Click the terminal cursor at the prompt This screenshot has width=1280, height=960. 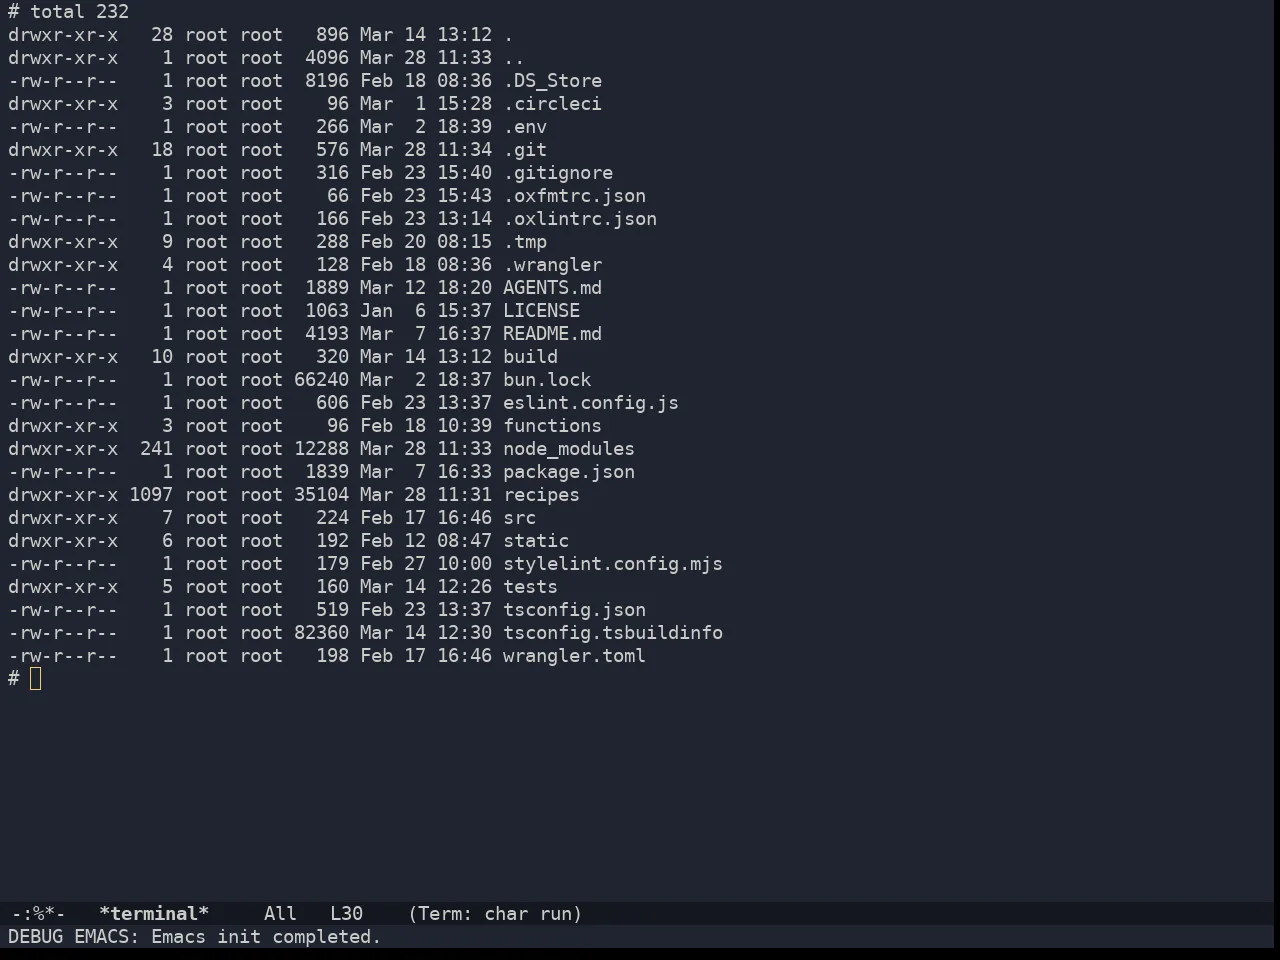tap(36, 679)
